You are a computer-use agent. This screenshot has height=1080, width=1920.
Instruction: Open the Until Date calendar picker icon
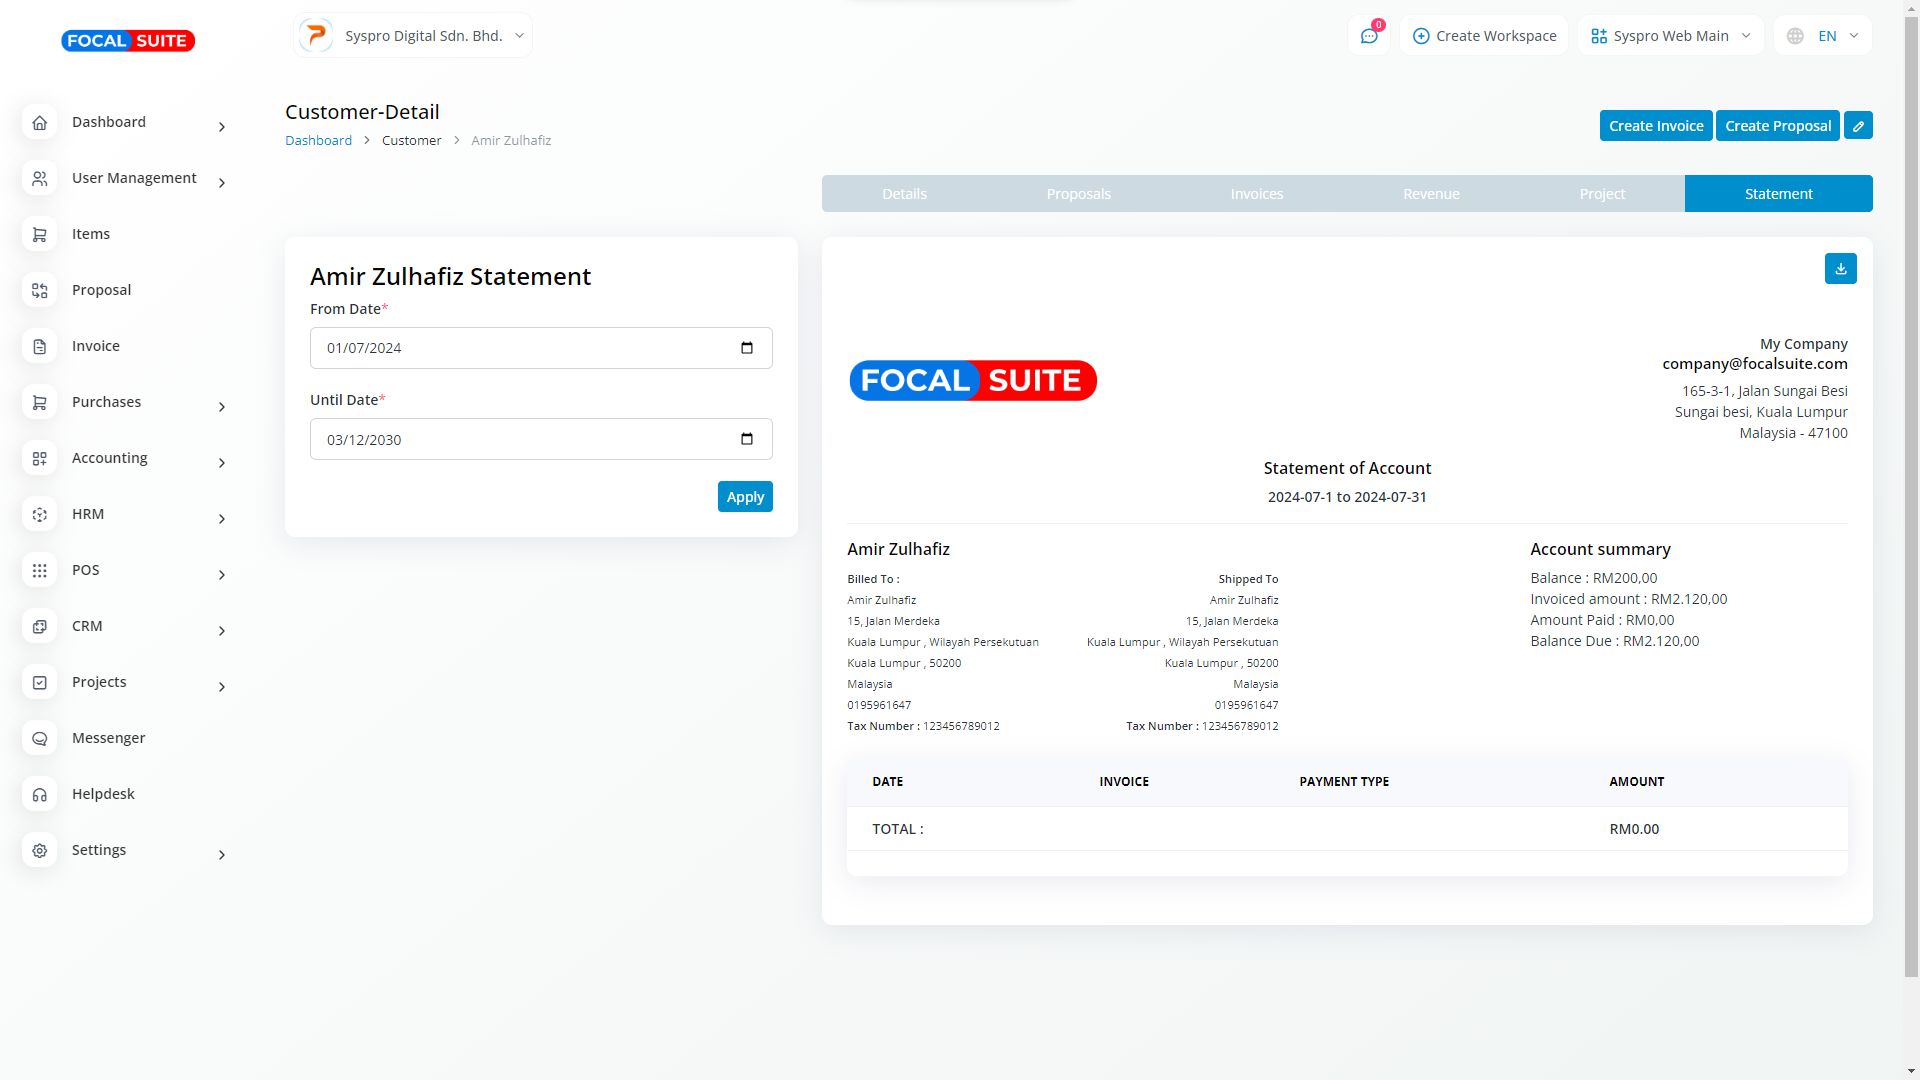(746, 439)
